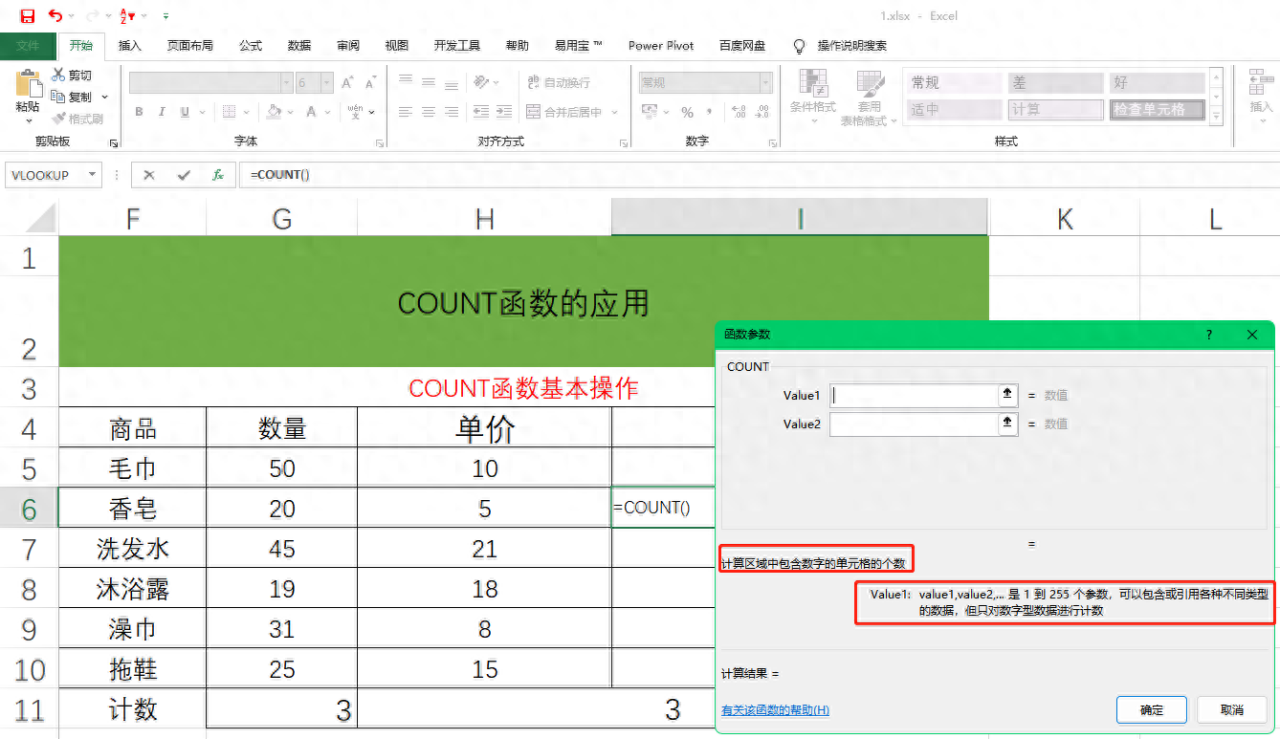Click the Fill Color bucket icon
The height and width of the screenshot is (739, 1280).
(x=274, y=112)
